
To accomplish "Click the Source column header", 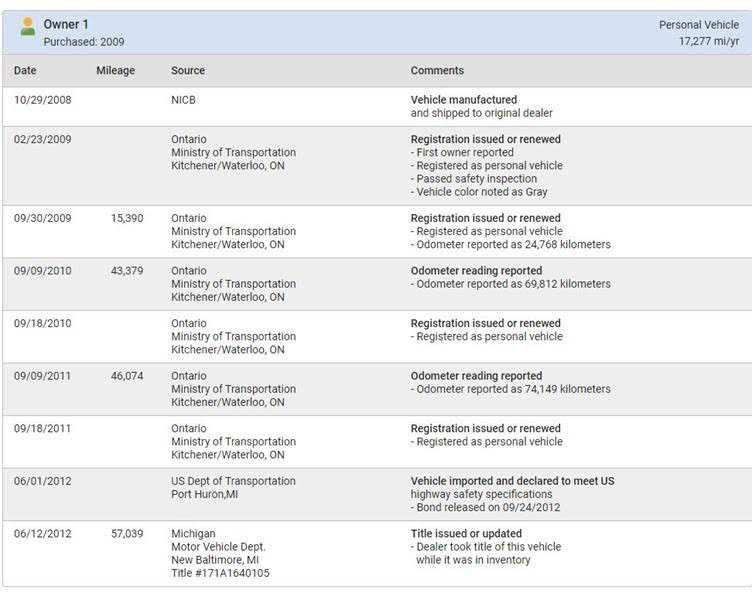I will pyautogui.click(x=188, y=71).
